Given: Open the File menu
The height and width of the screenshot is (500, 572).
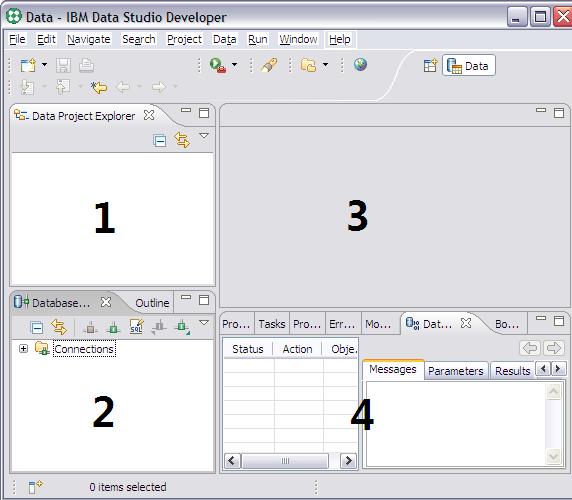Looking at the screenshot, I should 17,39.
